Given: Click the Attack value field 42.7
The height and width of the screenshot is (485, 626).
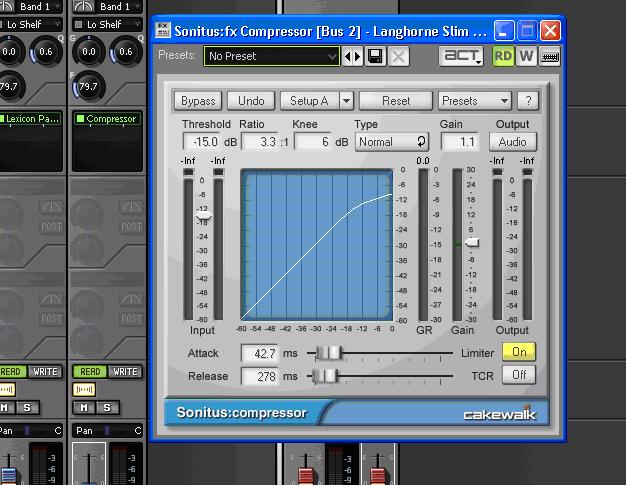Looking at the screenshot, I should pos(260,353).
